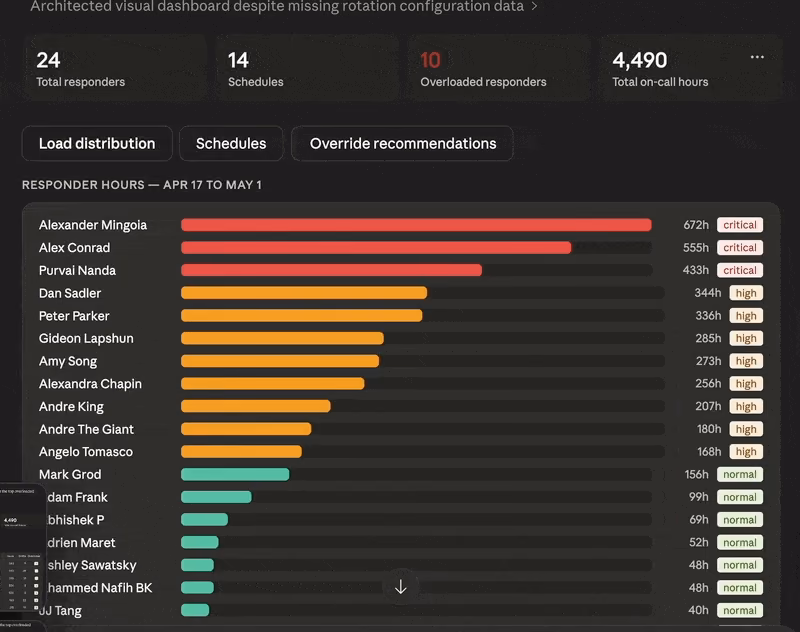Expand the chevron after the dashboard title
Image resolution: width=800 pixels, height=632 pixels.
point(534,7)
